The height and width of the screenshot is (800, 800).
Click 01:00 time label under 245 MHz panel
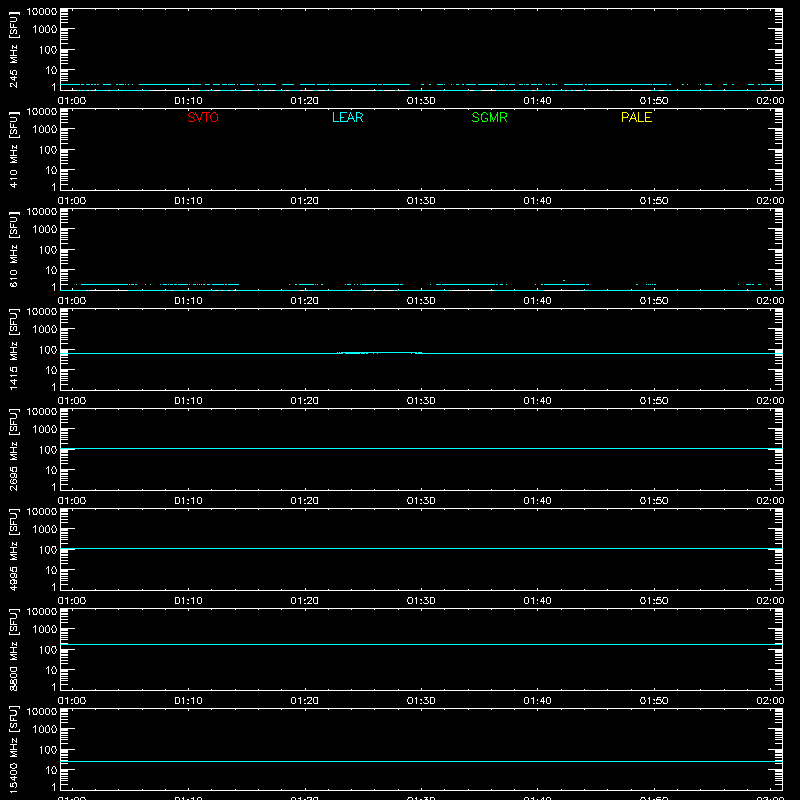click(72, 101)
